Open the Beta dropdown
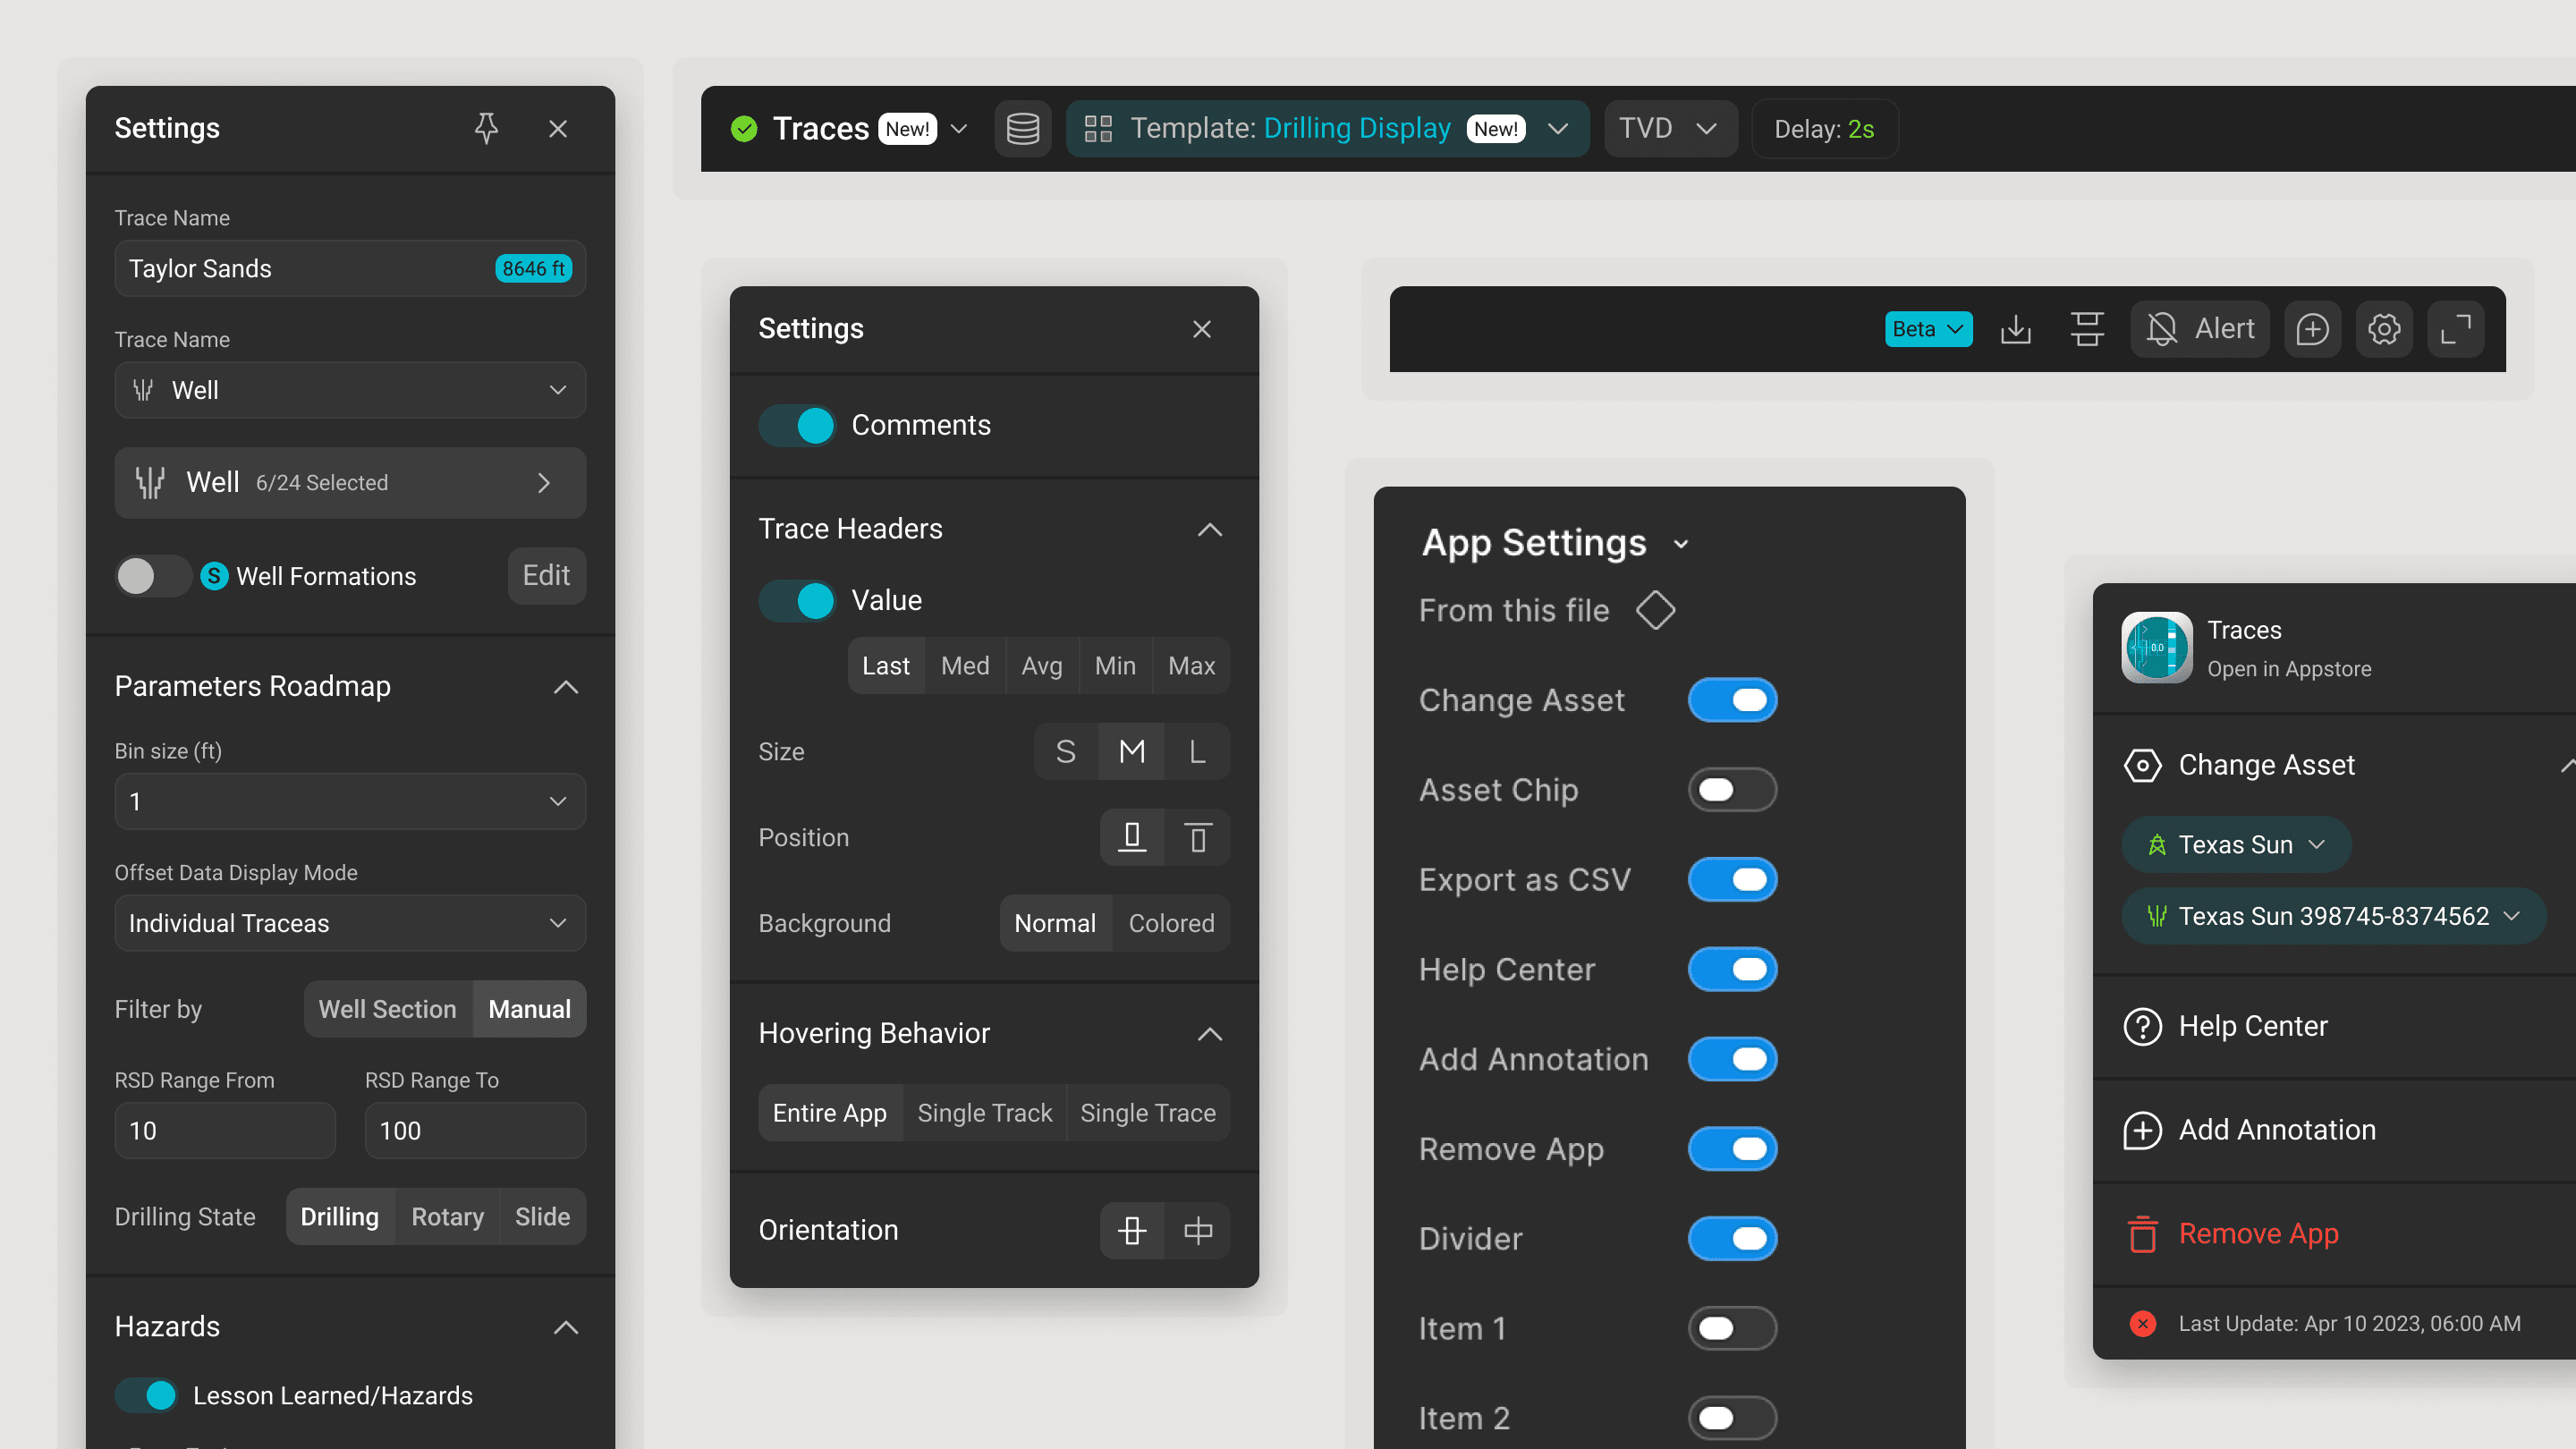Image resolution: width=2576 pixels, height=1449 pixels. coord(1928,329)
